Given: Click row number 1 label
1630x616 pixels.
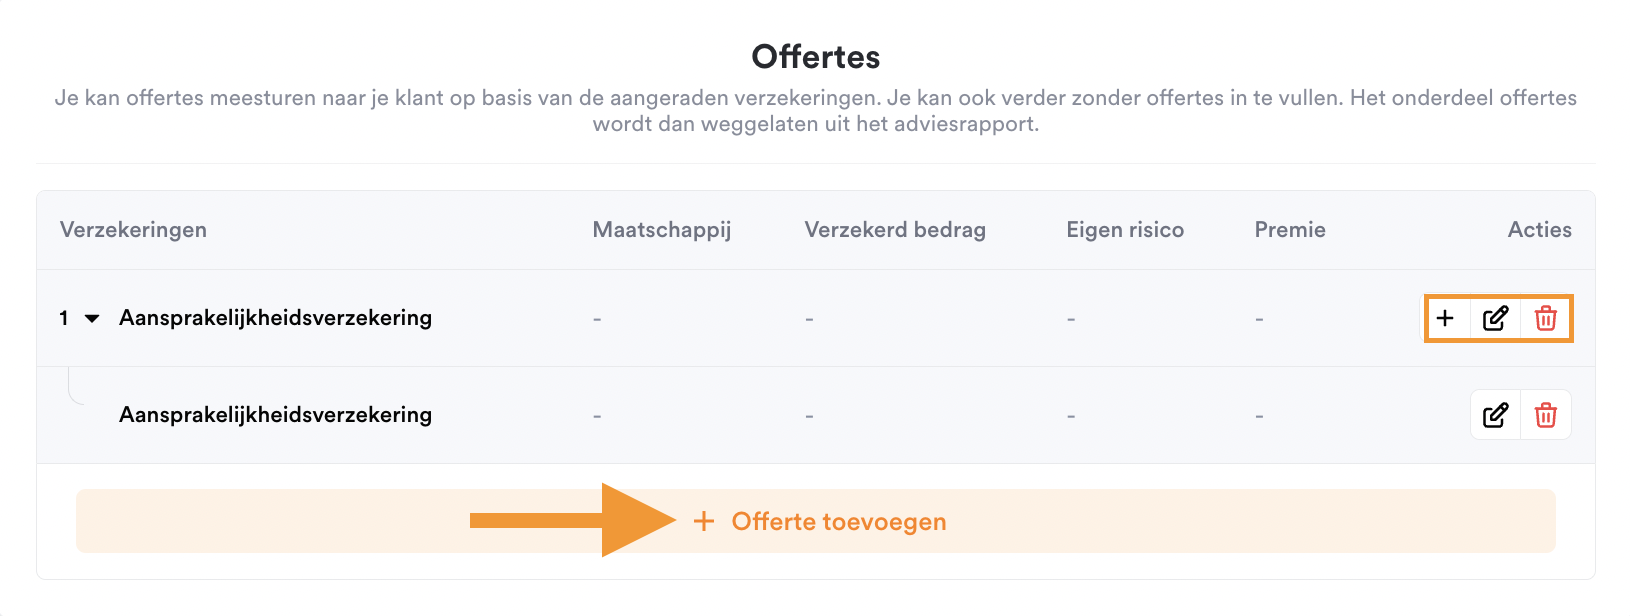Looking at the screenshot, I should tap(64, 318).
